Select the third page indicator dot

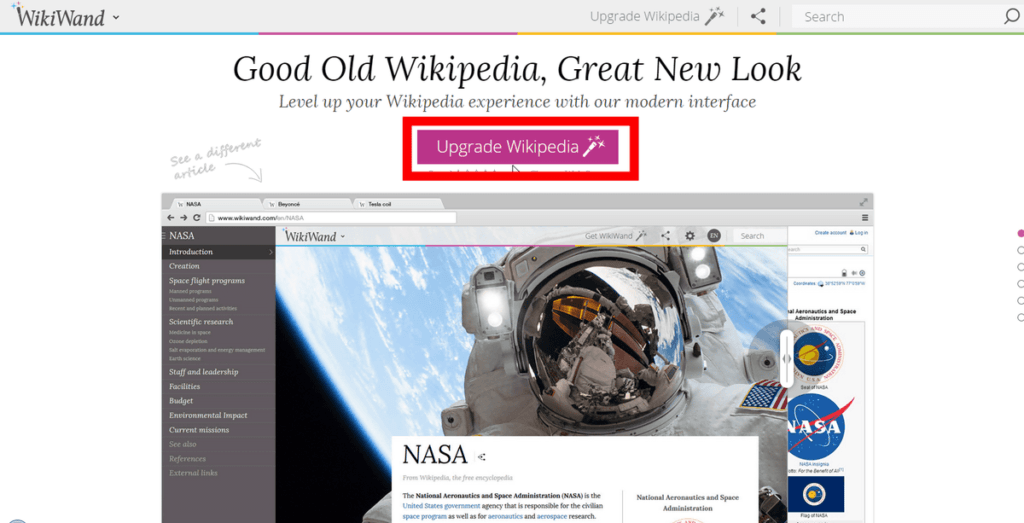(x=1020, y=267)
